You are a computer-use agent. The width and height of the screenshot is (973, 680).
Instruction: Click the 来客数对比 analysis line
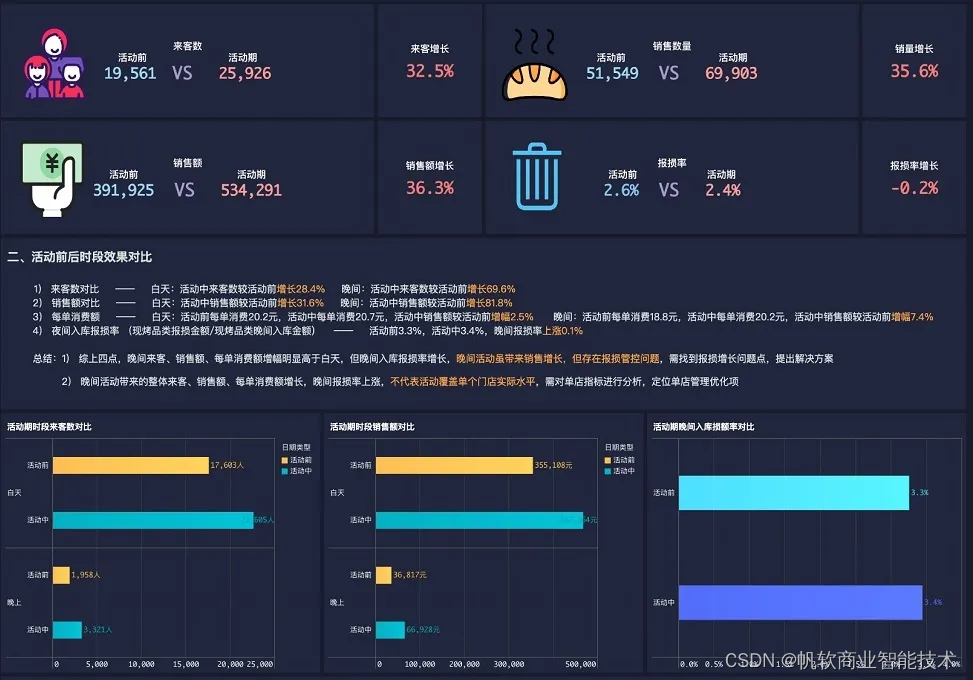(274, 289)
